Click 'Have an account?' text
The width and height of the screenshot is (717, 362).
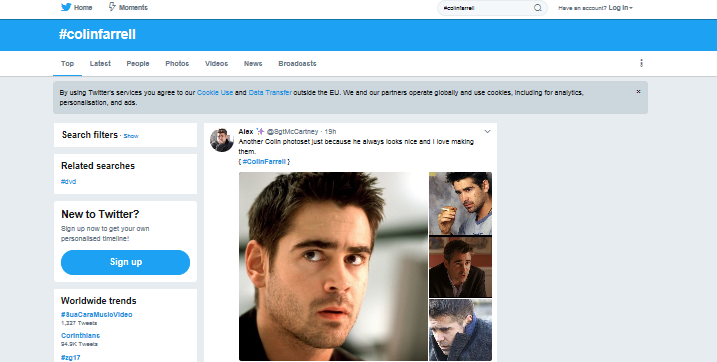582,8
